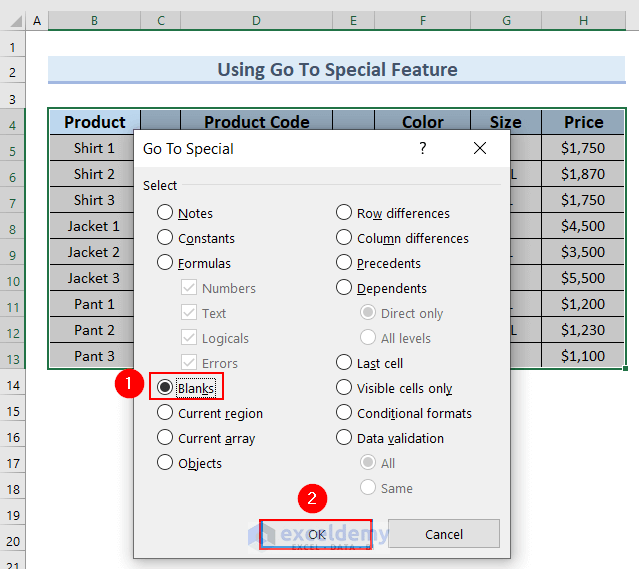Click the Jacket 3 cell
Viewport: 639px width, 569px height.
coord(93,278)
